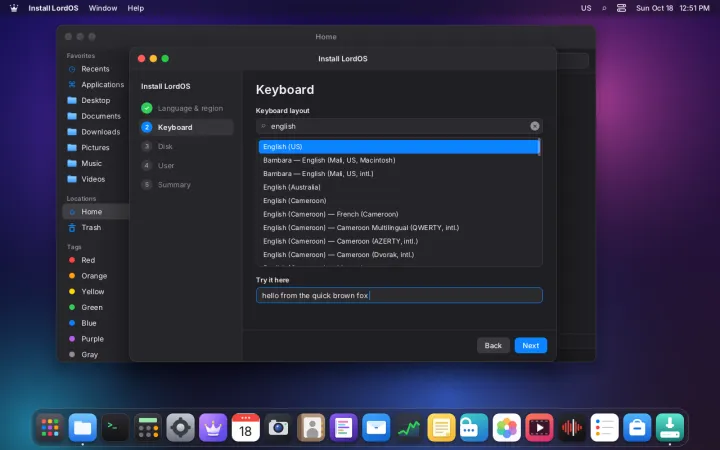The height and width of the screenshot is (450, 720).
Task: Click the installer download icon in dock
Action: click(669, 428)
